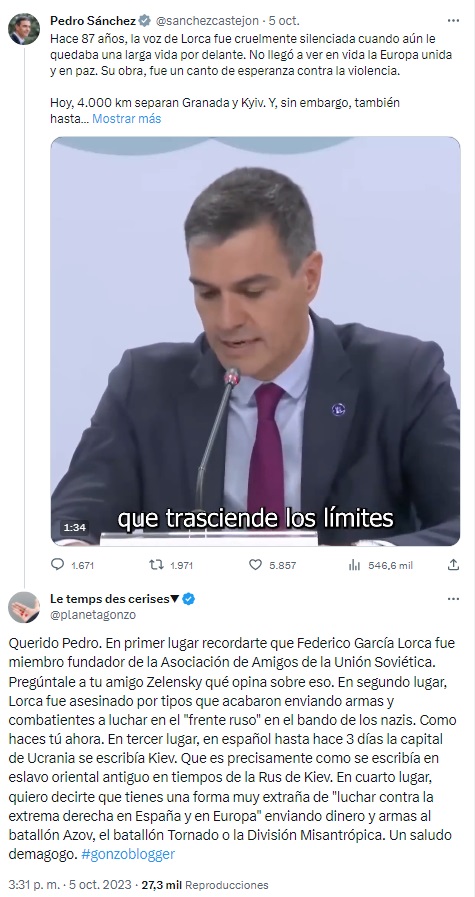Screen dimensions: 475x897
Task: Visit the @sanchezcastejon handle
Action: [x=207, y=21]
